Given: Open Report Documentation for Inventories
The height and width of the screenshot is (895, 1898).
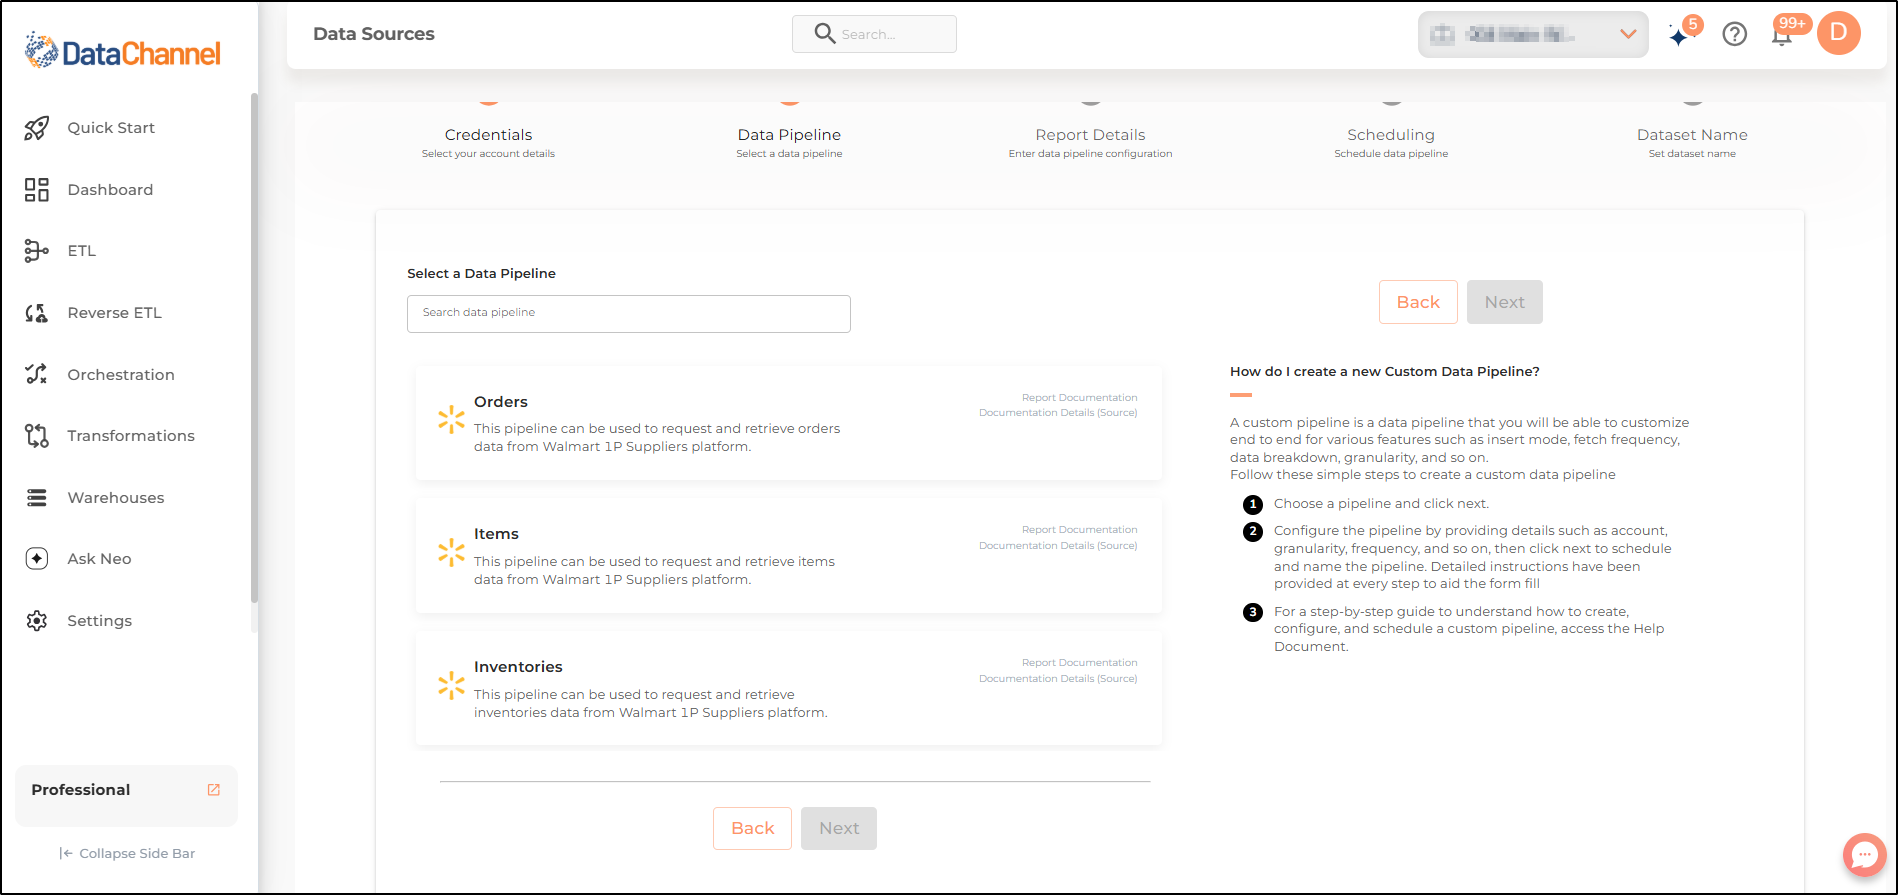Looking at the screenshot, I should pos(1079,663).
